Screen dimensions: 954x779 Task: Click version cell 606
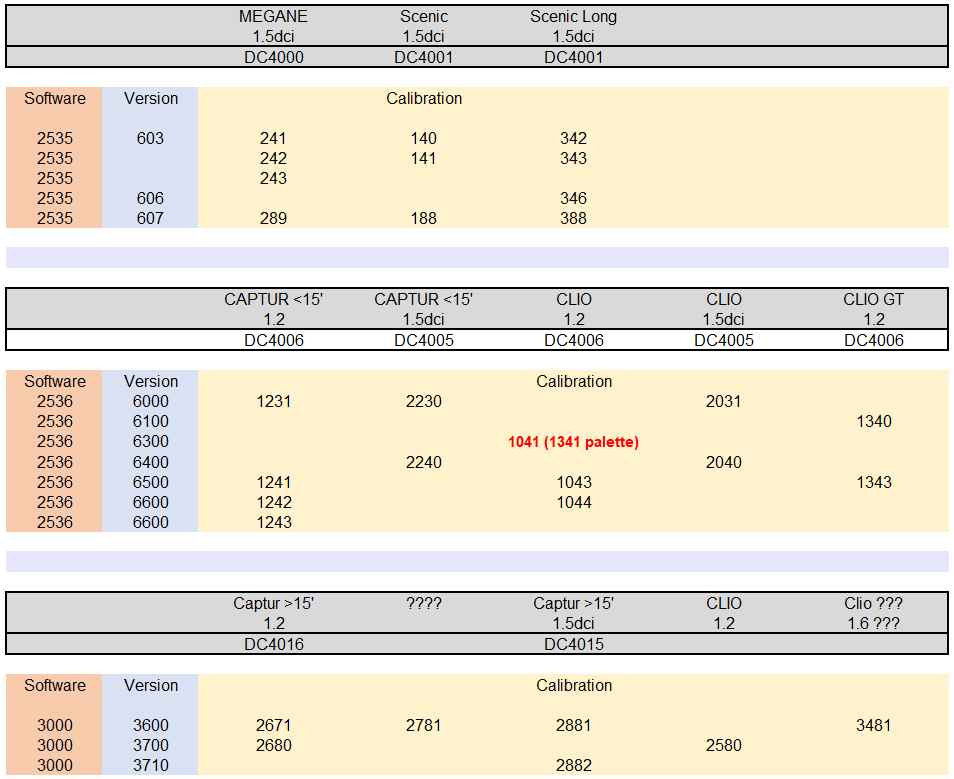point(150,198)
